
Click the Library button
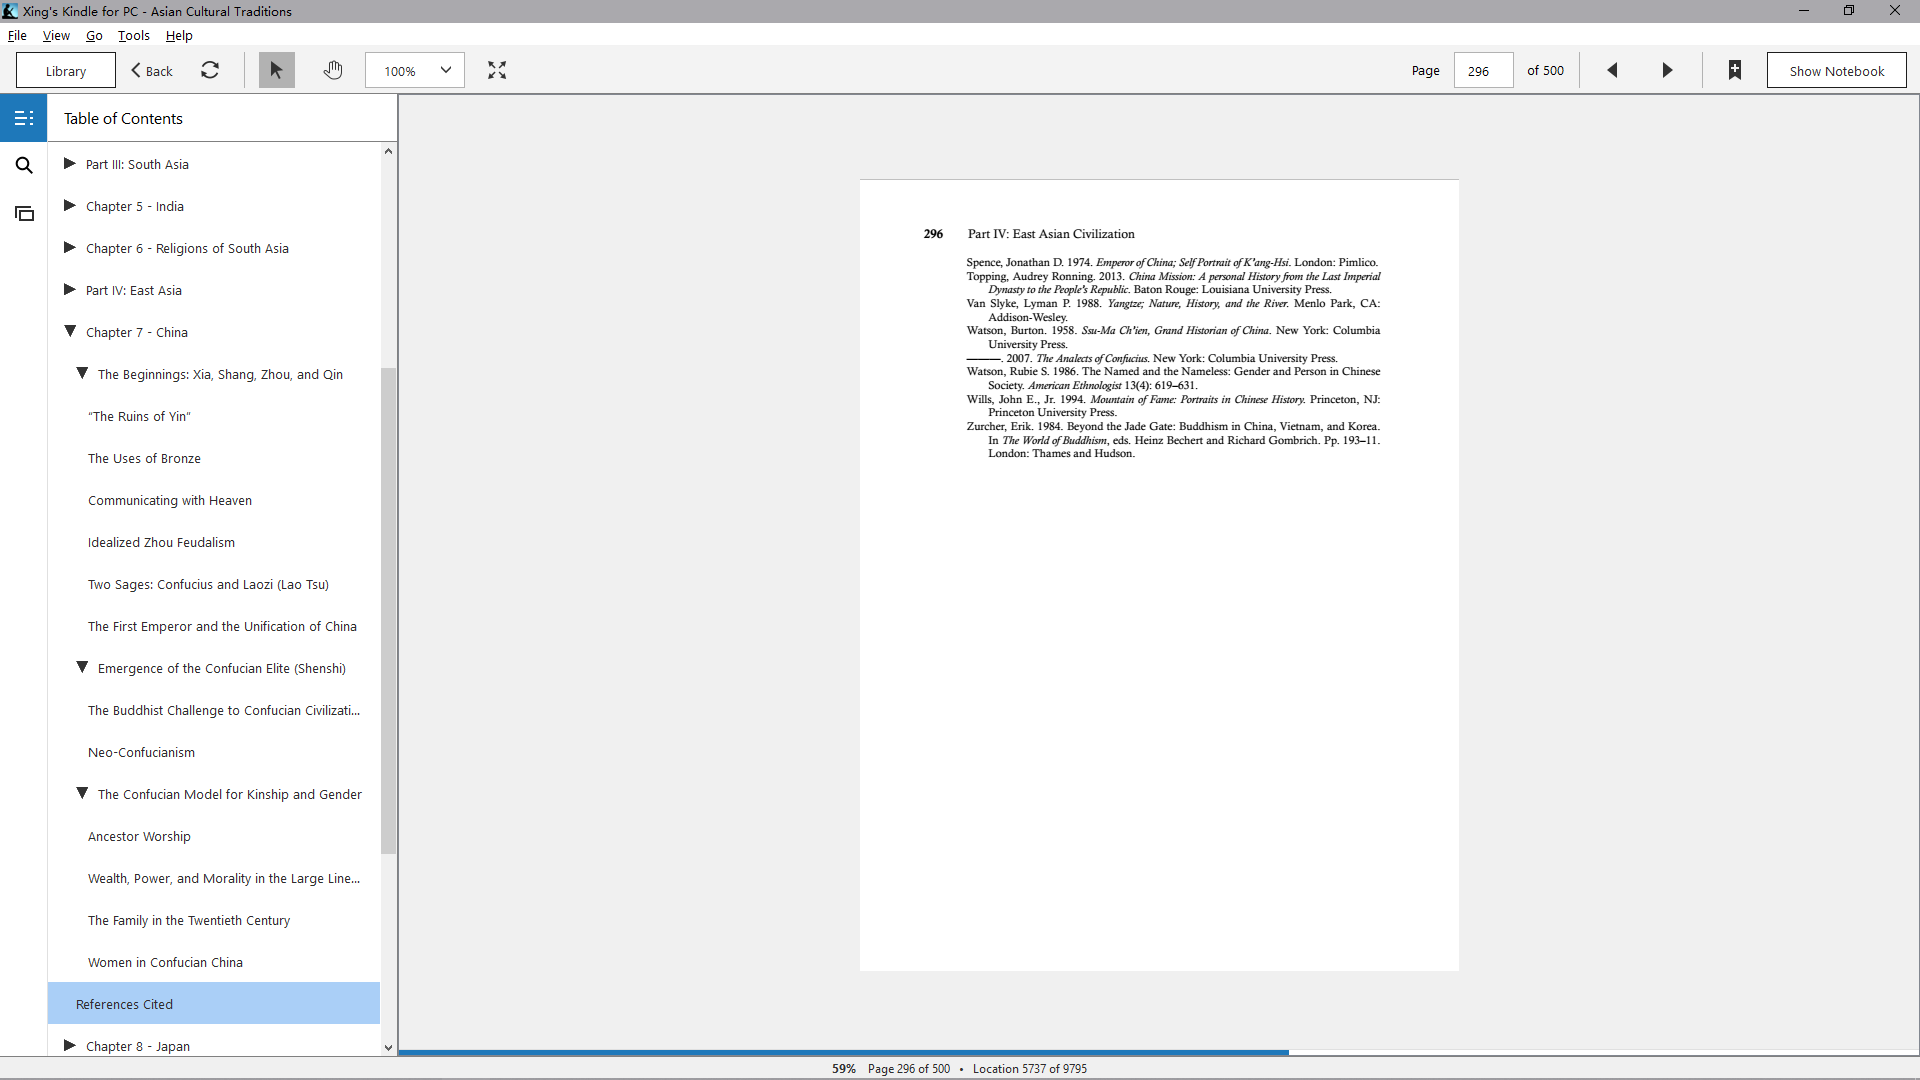click(x=66, y=71)
